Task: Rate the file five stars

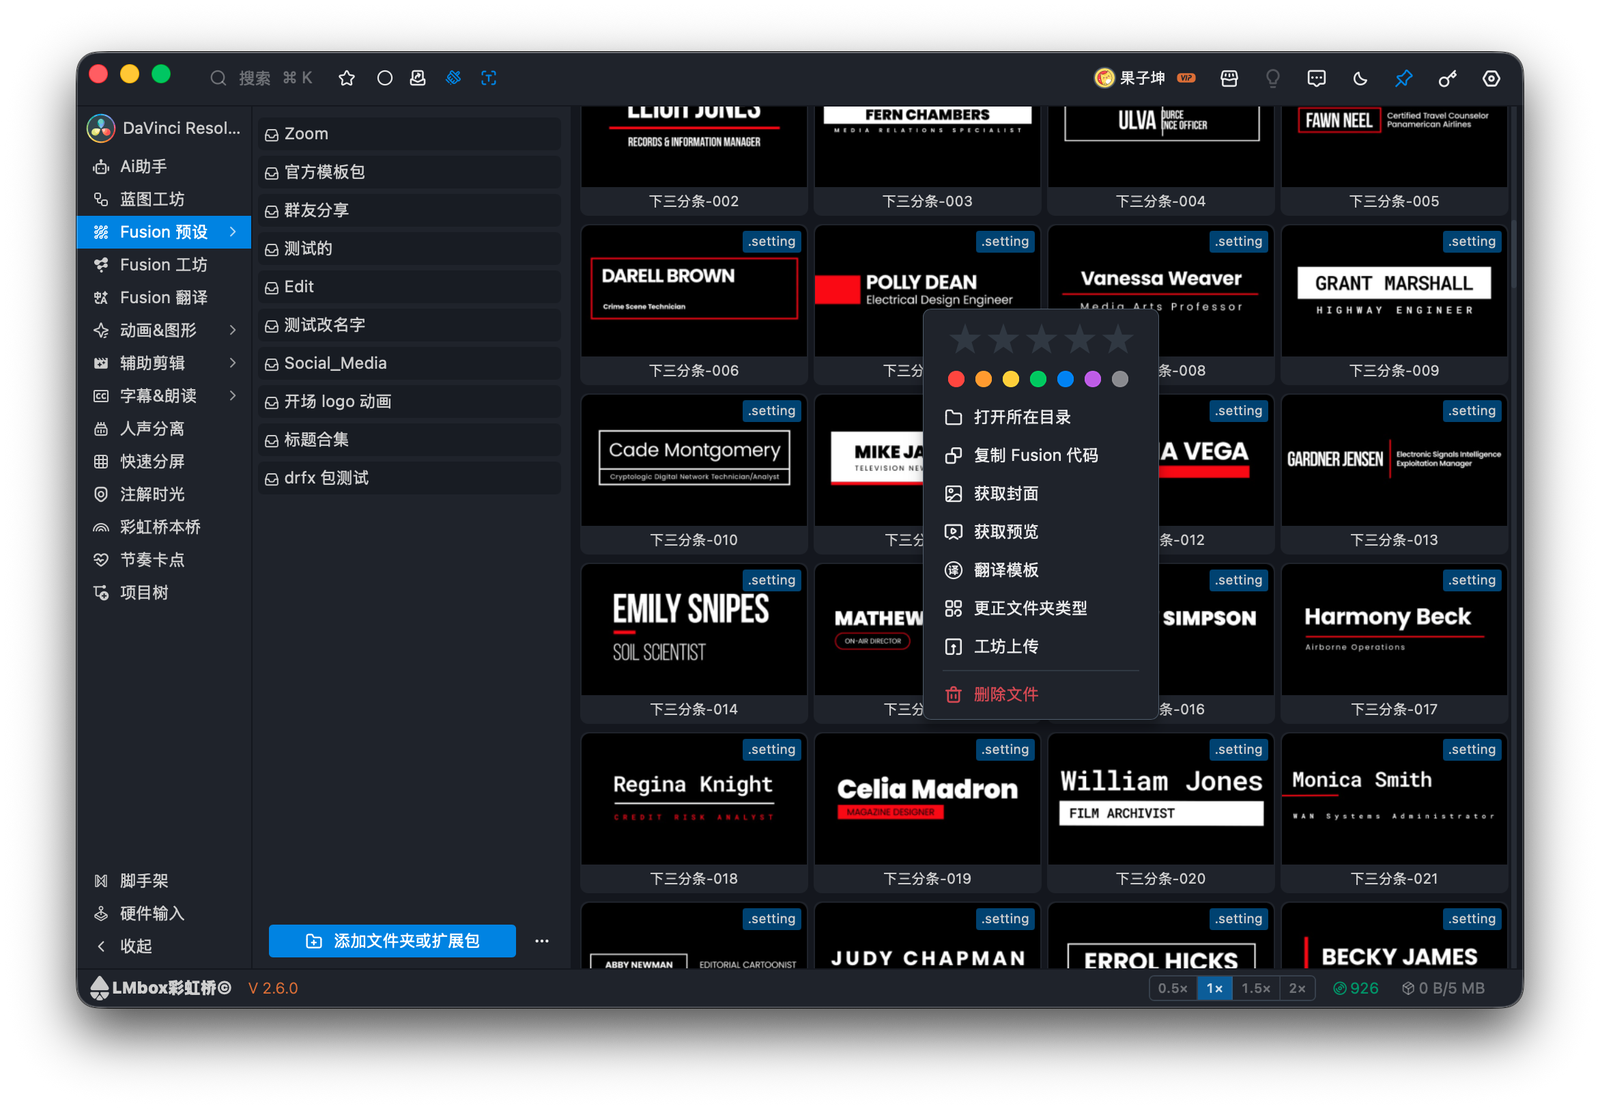Action: 1118,340
